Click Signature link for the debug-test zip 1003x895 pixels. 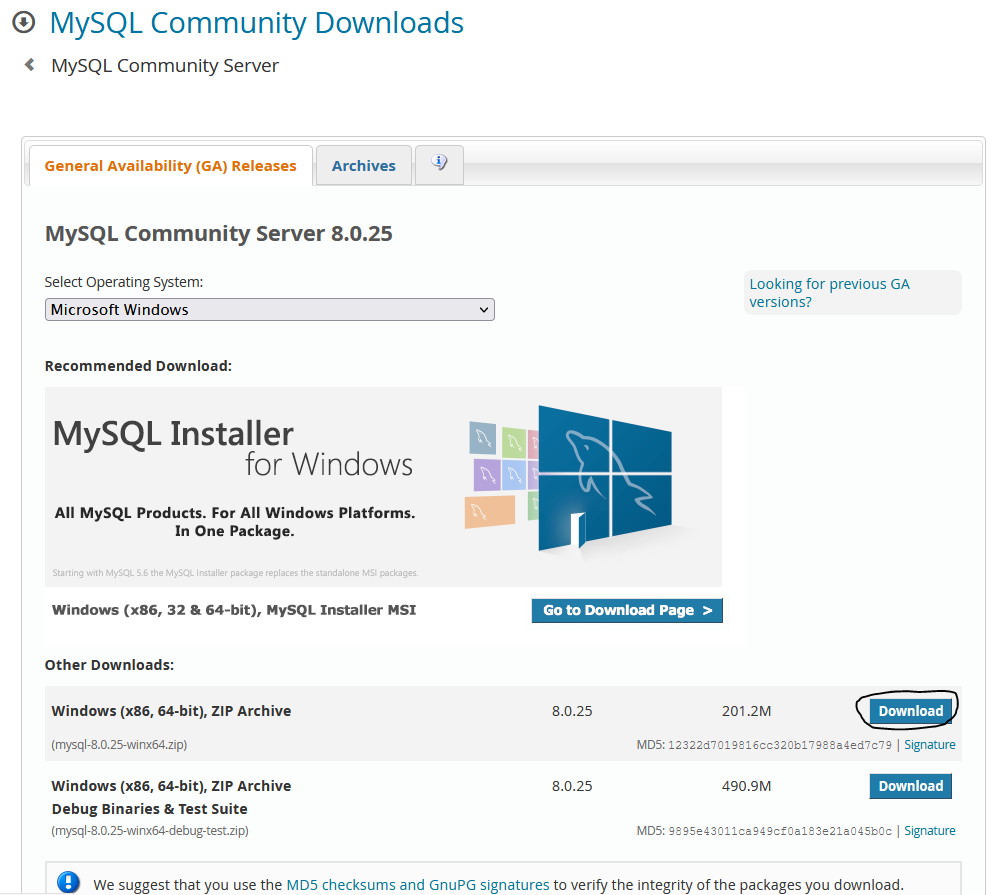tap(929, 830)
